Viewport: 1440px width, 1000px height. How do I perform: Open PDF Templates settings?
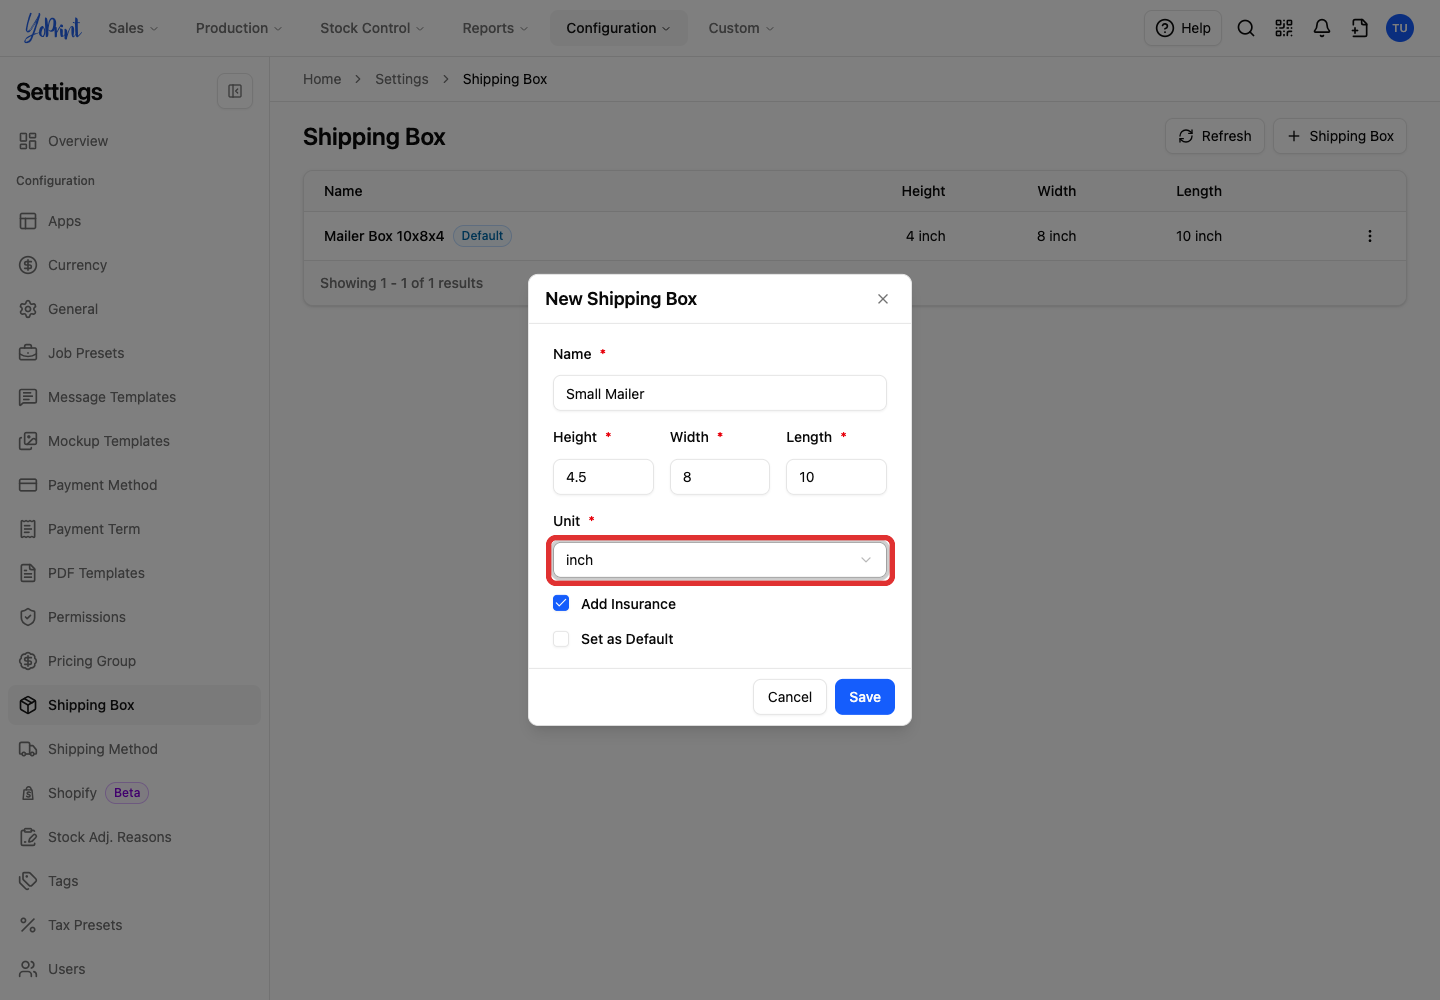pos(134,573)
